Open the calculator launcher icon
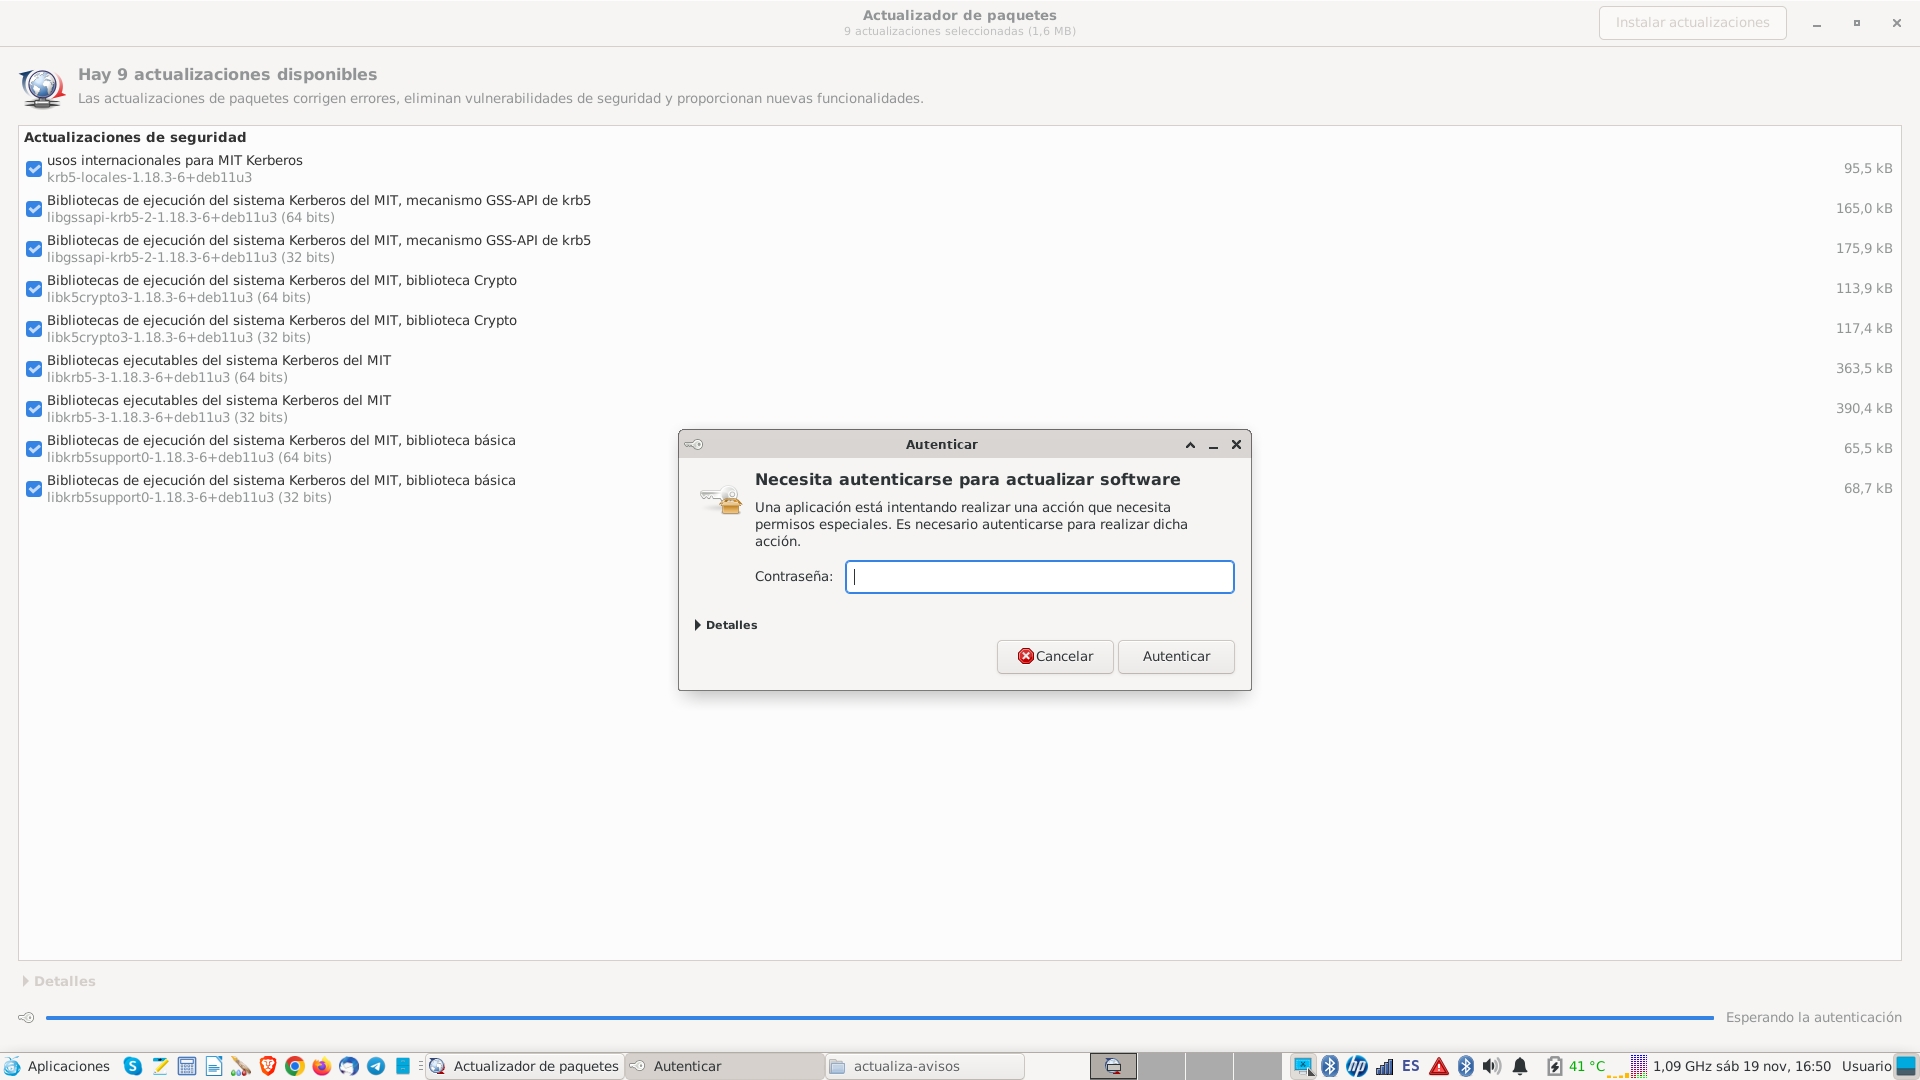The image size is (1920, 1080). (x=186, y=1066)
